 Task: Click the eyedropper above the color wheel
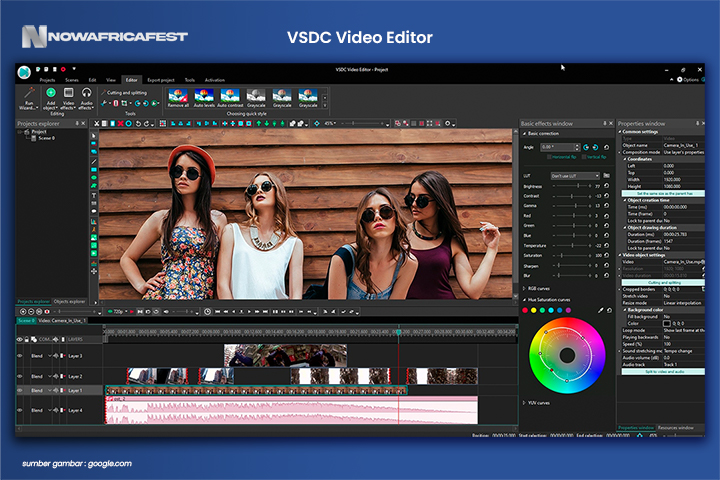(x=600, y=311)
